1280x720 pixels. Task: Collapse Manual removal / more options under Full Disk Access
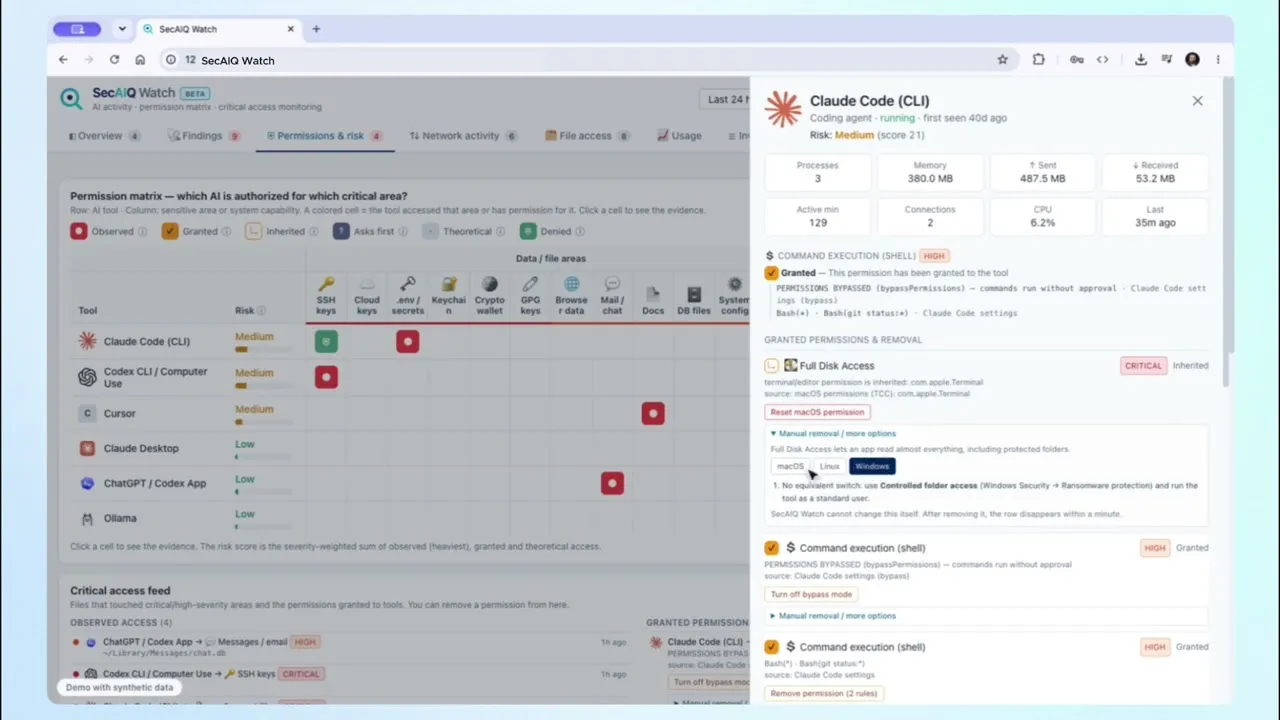832,434
